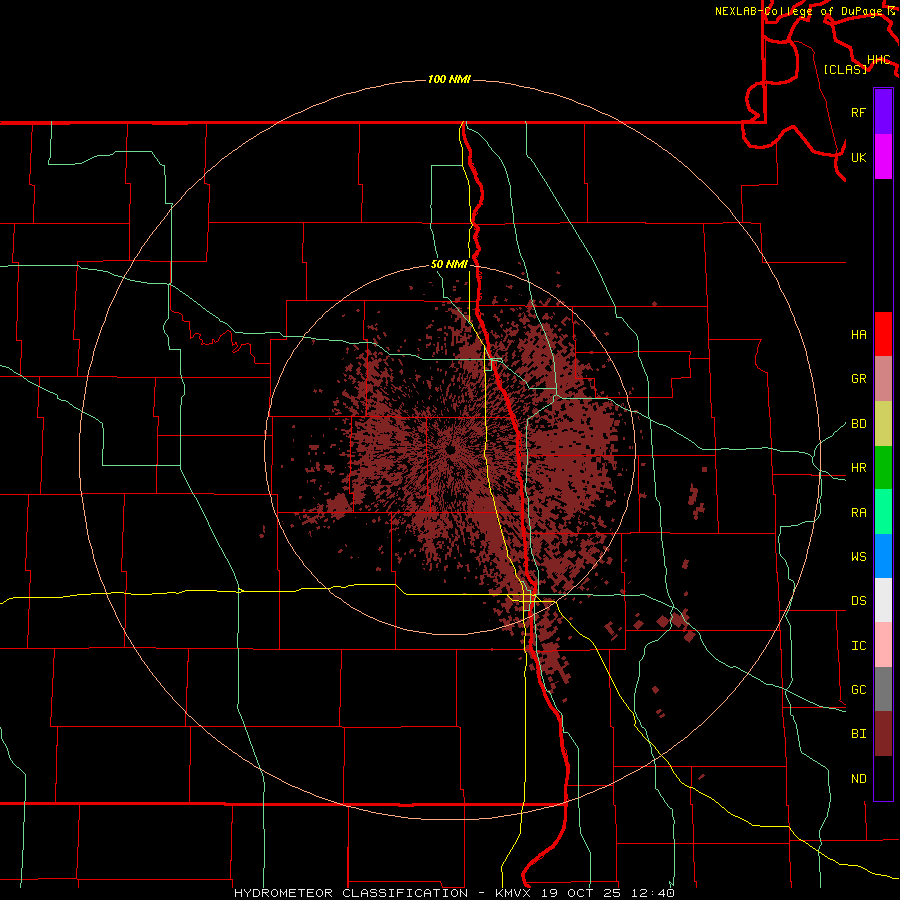Viewport: 900px width, 900px height.
Task: Click the KMVX radar site identifier
Action: [515, 893]
